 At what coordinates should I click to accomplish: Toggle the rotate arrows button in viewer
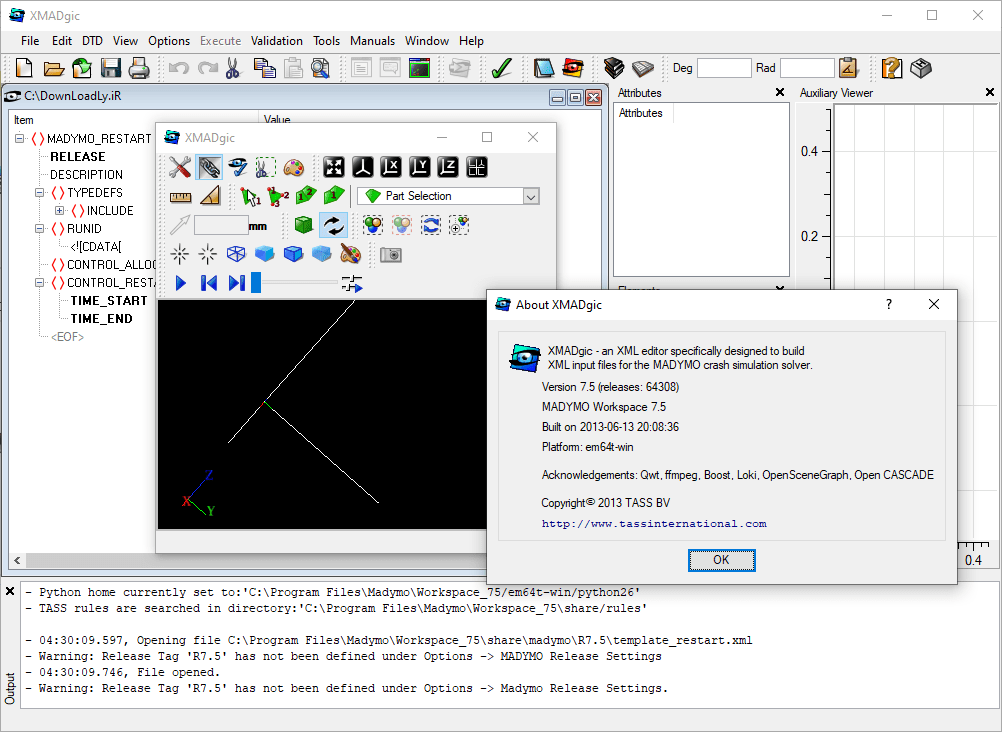tap(333, 225)
